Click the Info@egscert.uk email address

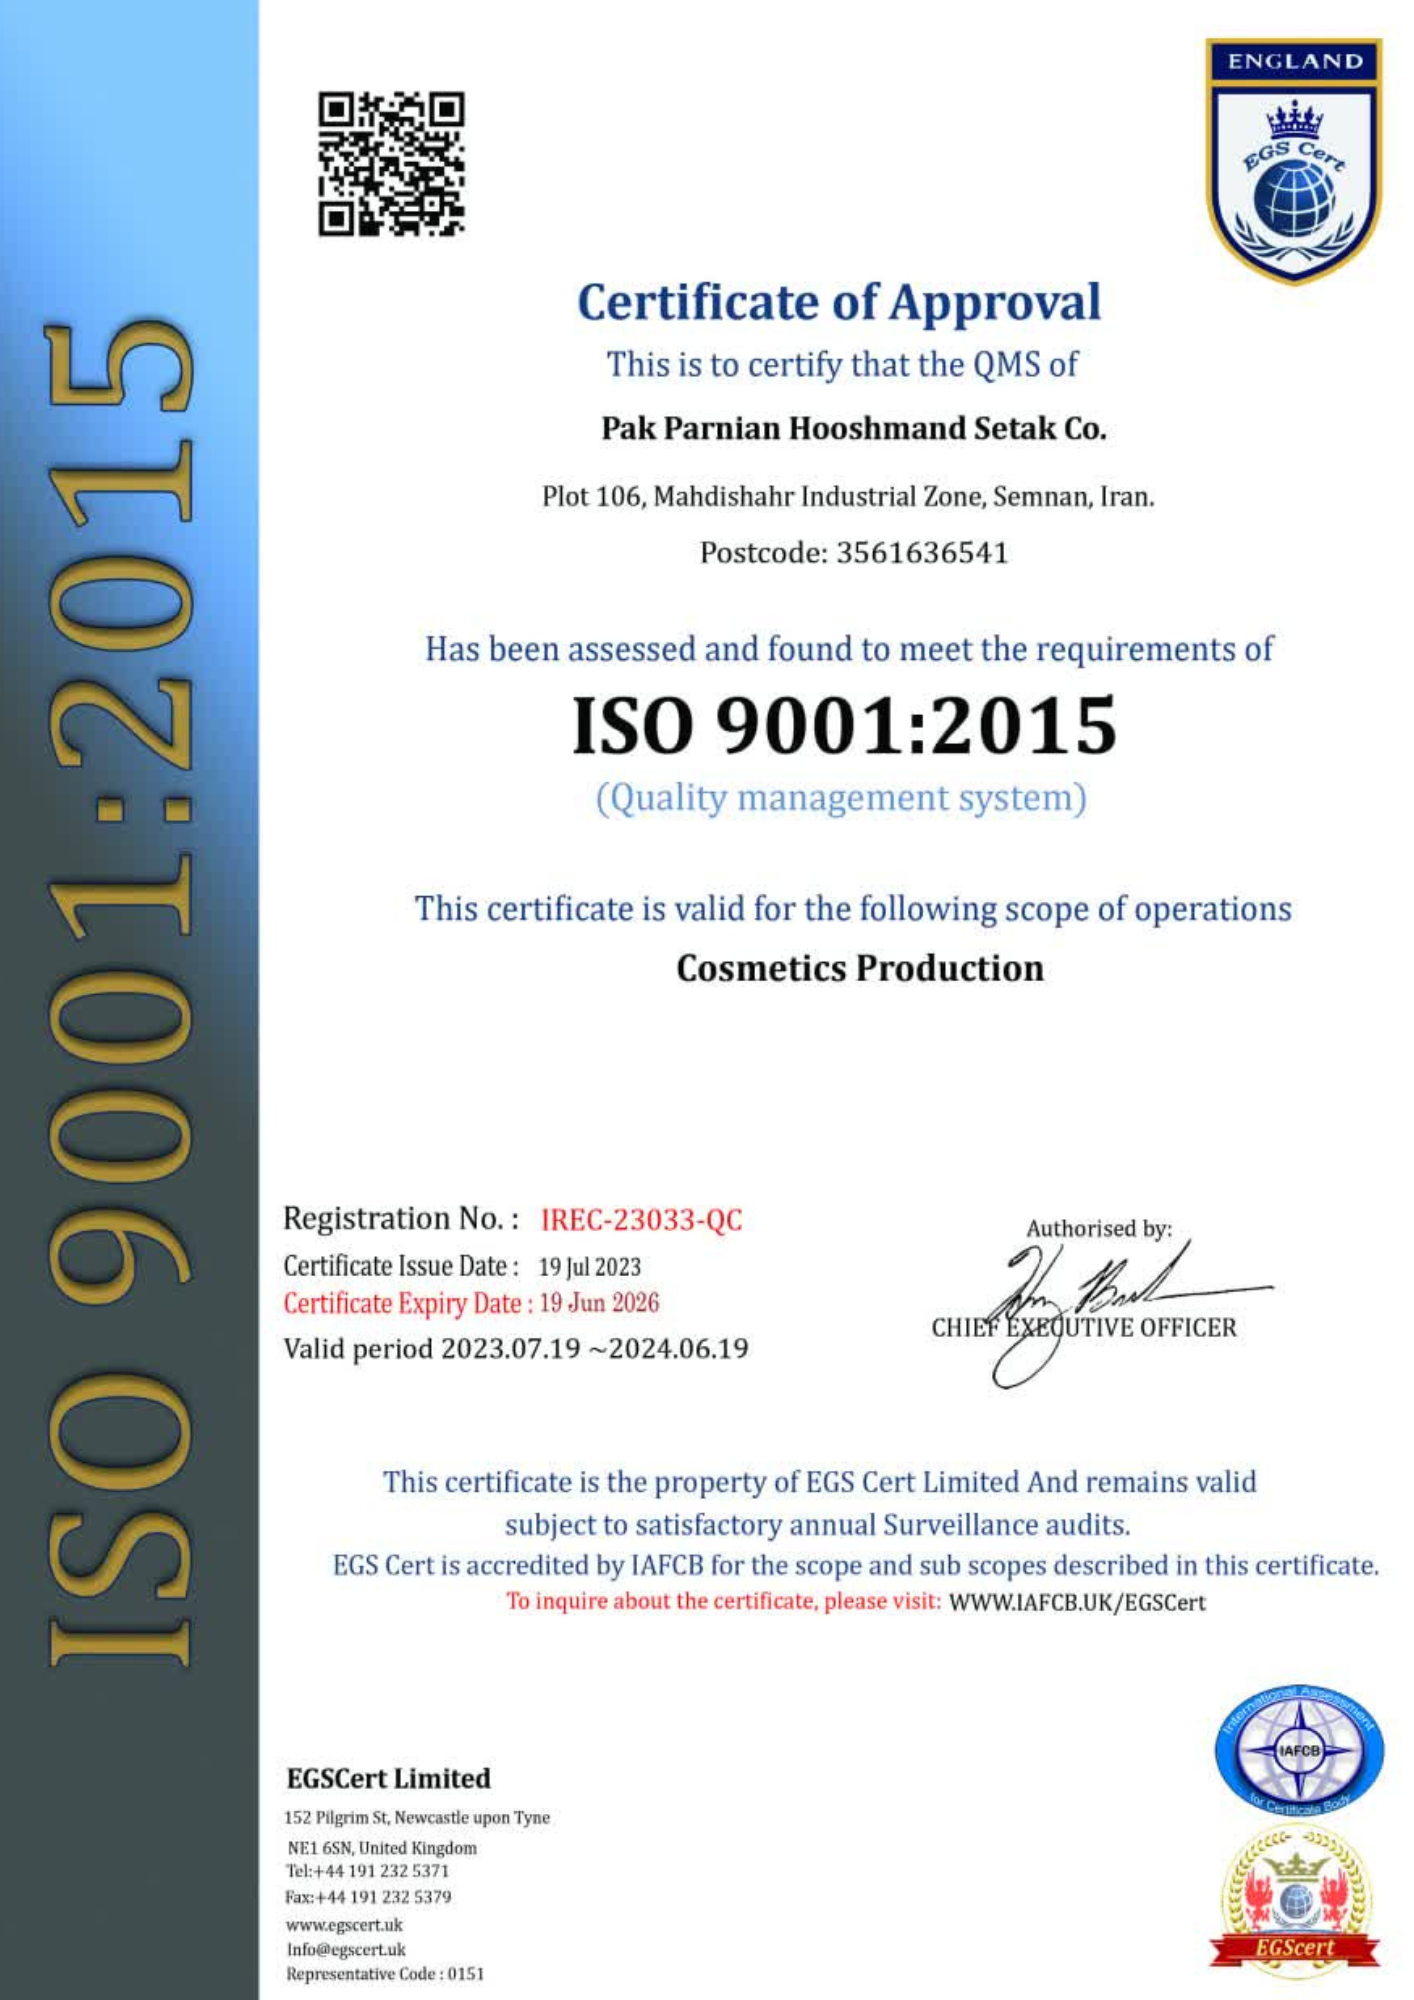click(x=346, y=1949)
